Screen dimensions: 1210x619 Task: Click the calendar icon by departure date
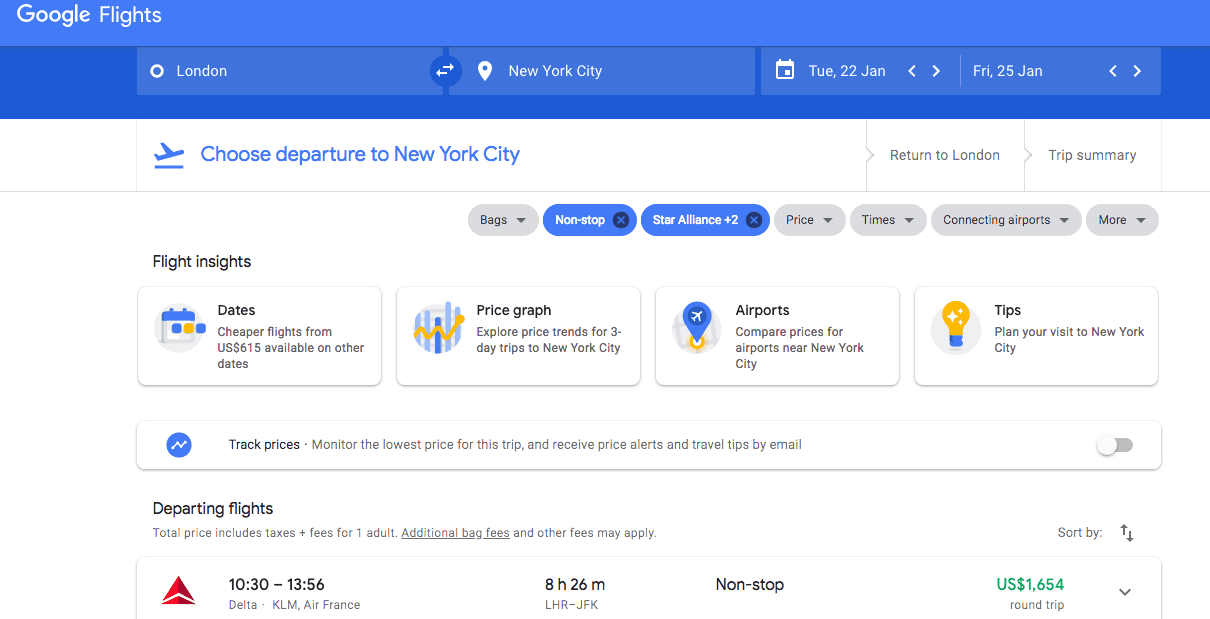point(785,71)
